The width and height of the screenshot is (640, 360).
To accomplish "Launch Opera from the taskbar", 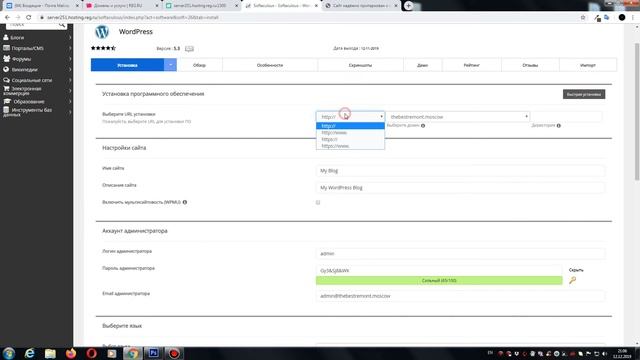I will pyautogui.click(x=91, y=353).
